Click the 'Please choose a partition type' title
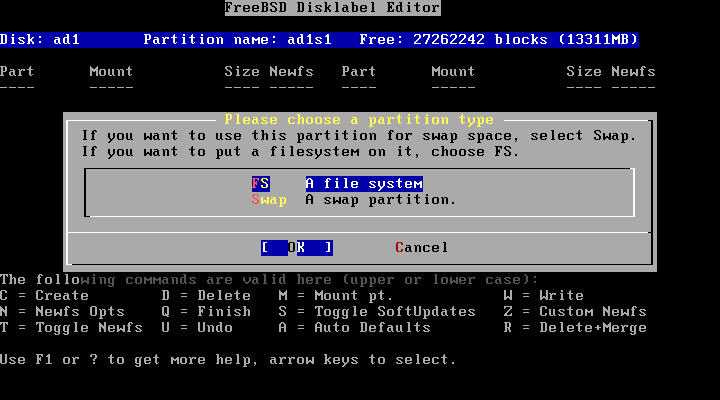The width and height of the screenshot is (720, 400). tap(359, 120)
